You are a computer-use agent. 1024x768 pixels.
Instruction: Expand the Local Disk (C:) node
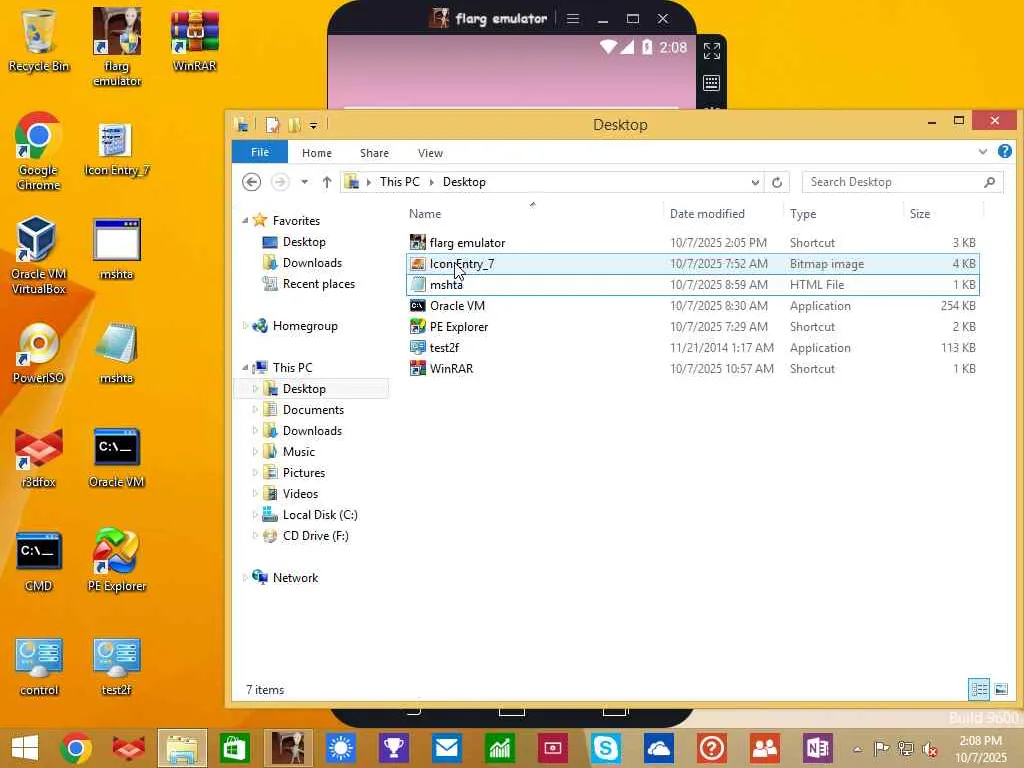click(x=255, y=515)
